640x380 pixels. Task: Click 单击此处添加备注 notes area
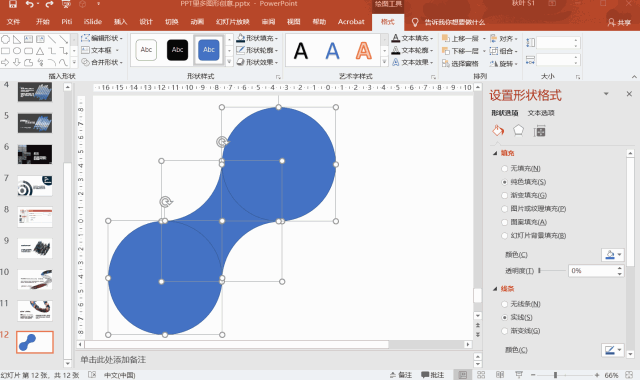tap(113, 360)
